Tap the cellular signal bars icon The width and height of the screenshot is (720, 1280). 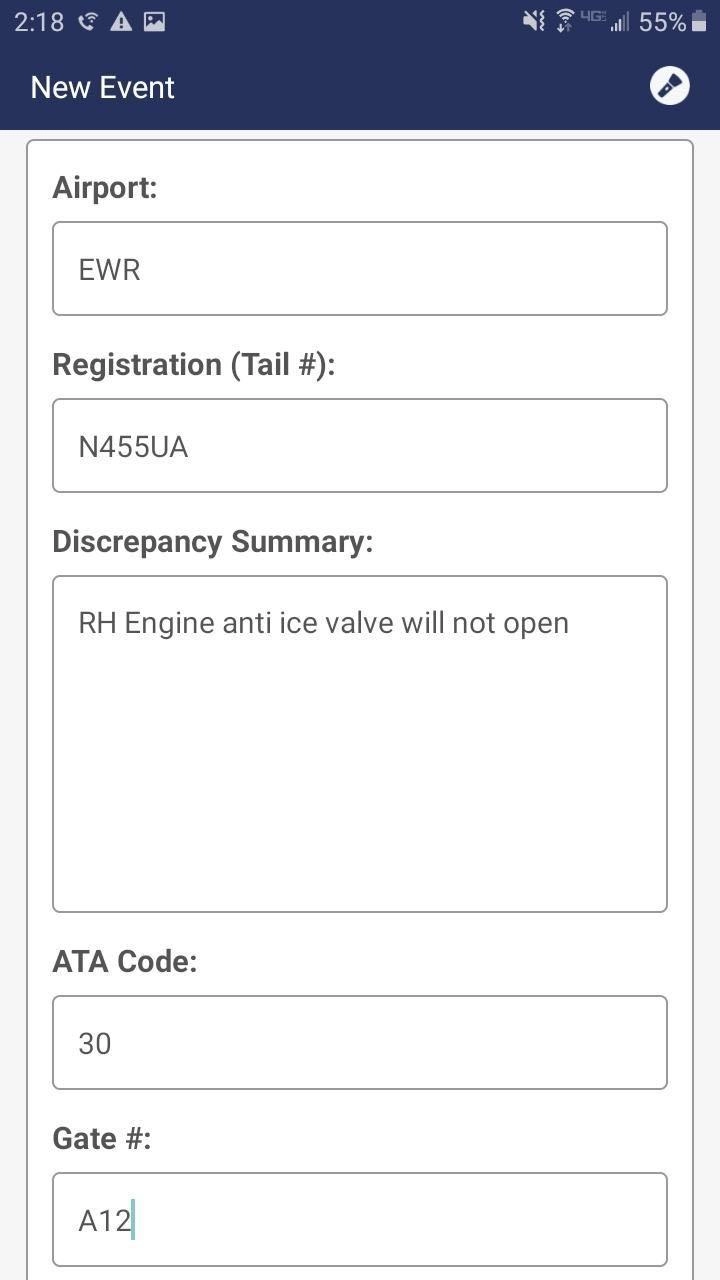[621, 21]
